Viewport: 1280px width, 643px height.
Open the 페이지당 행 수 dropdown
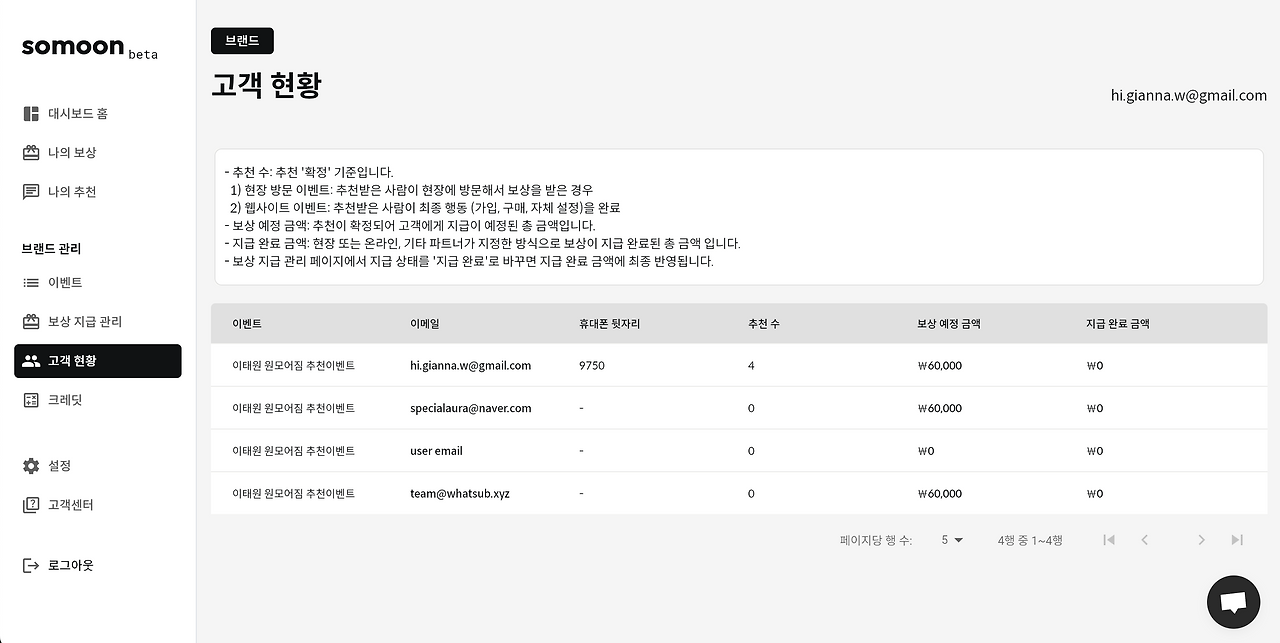coord(949,539)
